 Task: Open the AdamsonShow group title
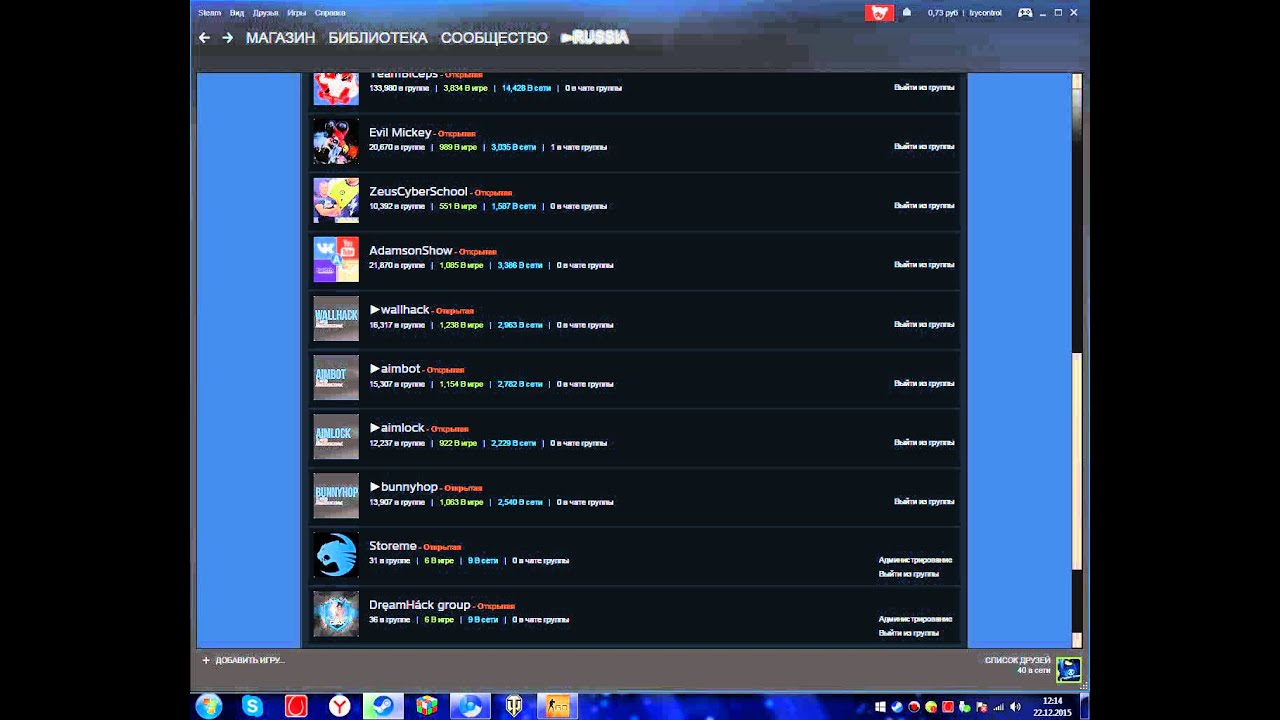point(411,250)
